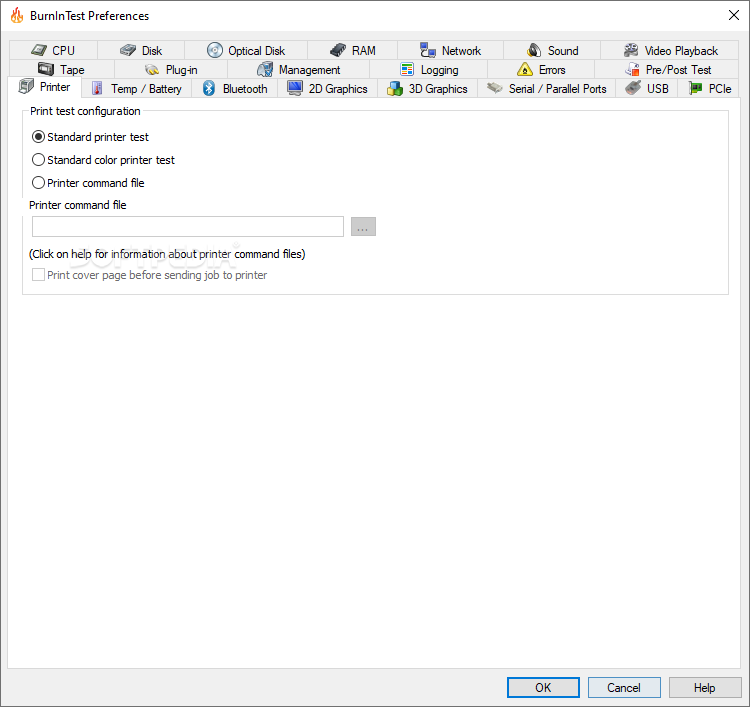Open the Optical Disk tab

pos(246,50)
